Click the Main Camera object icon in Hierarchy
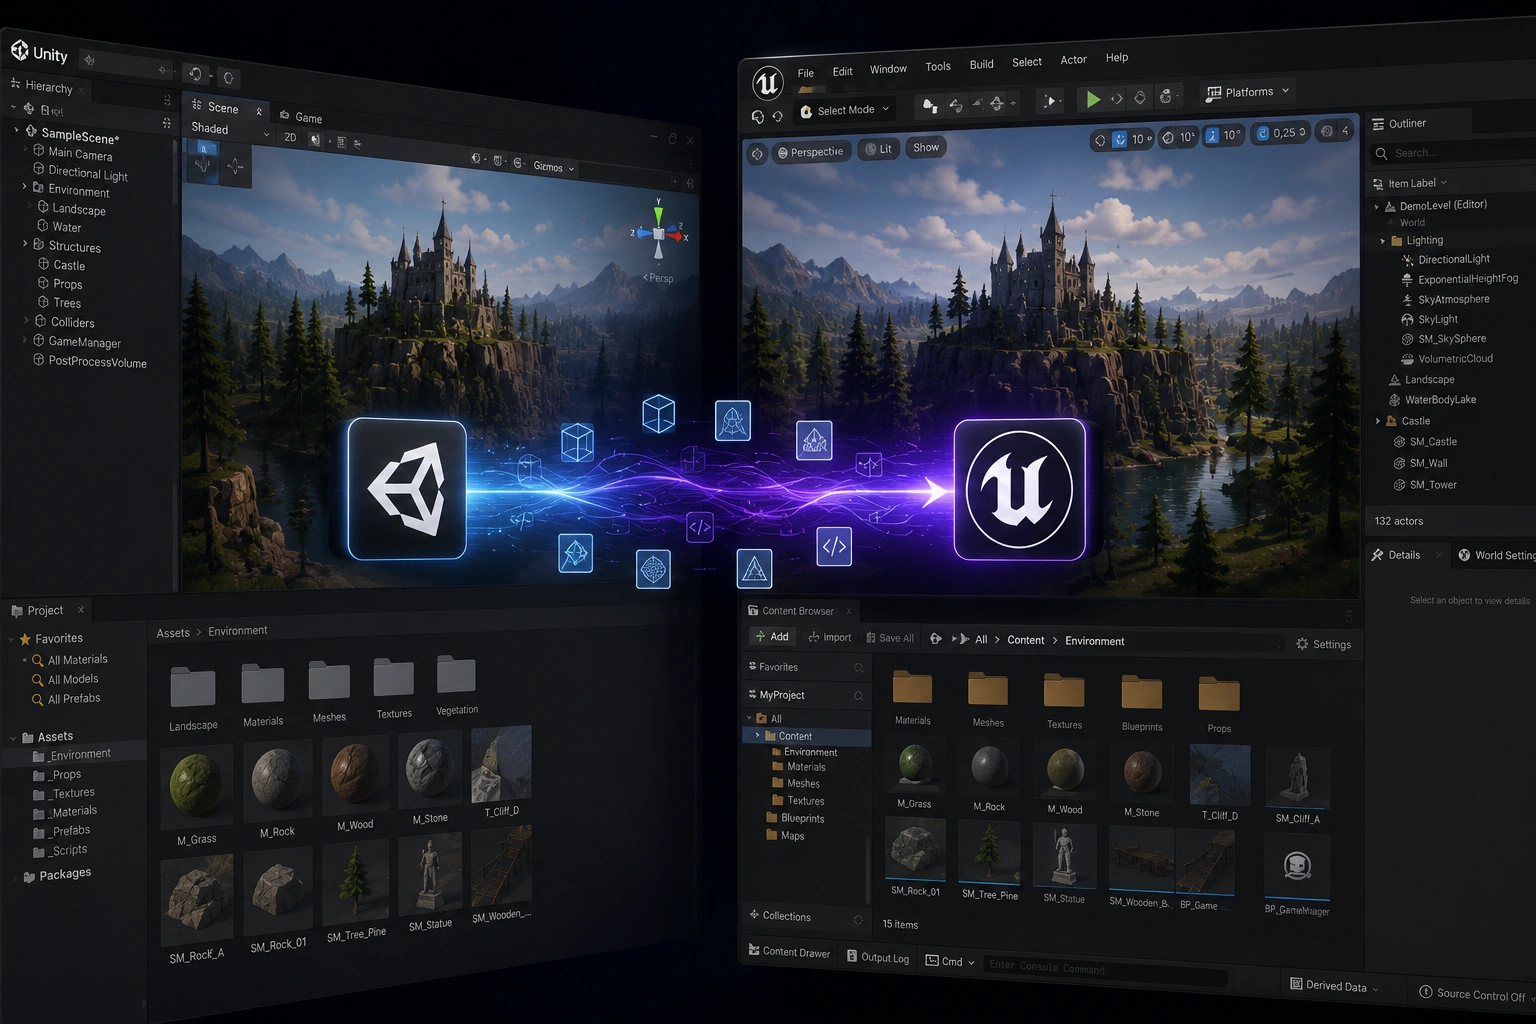The width and height of the screenshot is (1536, 1024). point(39,150)
